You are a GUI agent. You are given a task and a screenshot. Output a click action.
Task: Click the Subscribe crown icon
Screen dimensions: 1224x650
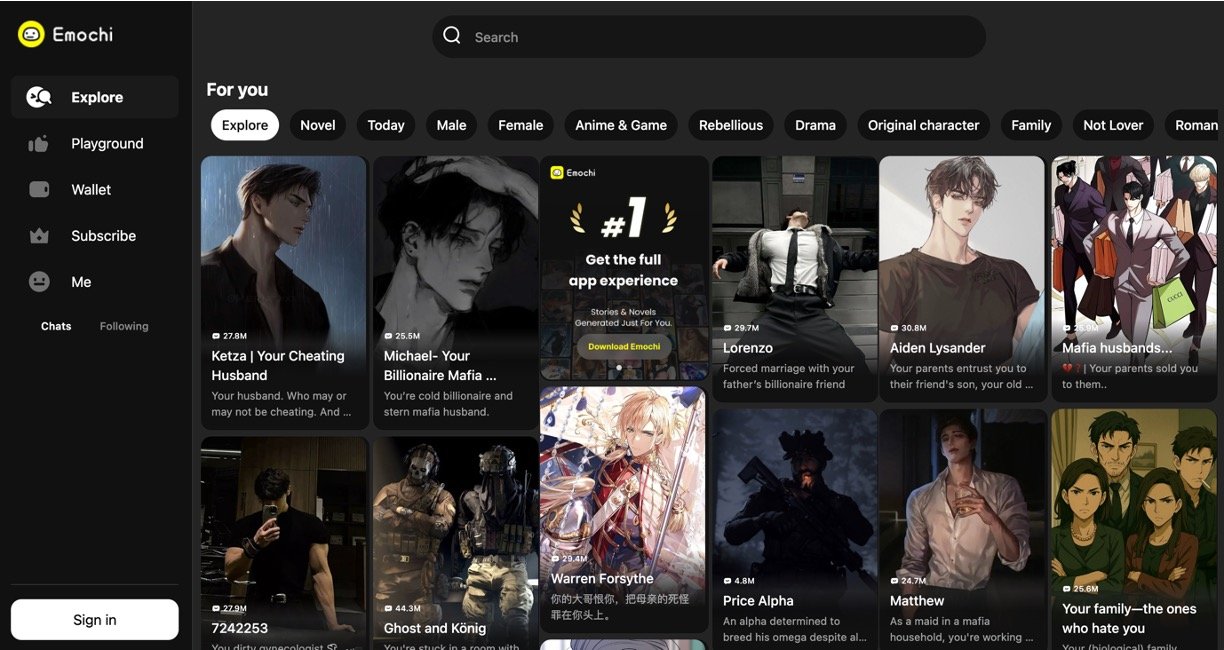click(x=39, y=236)
